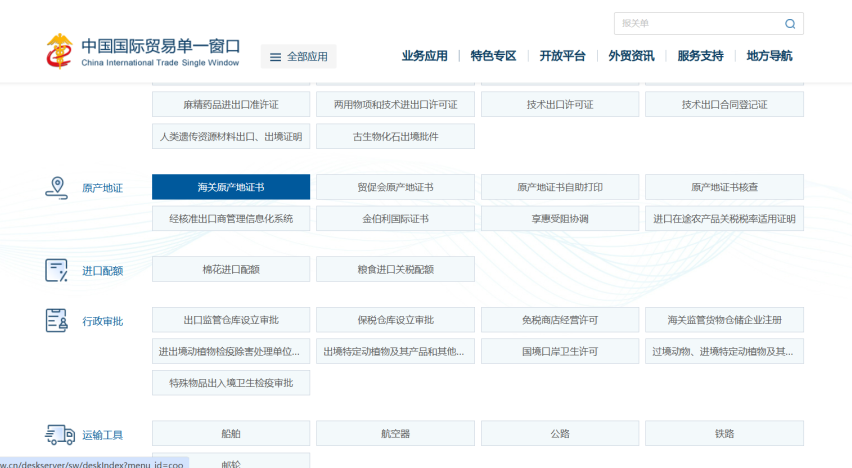Open the 服务支持 navigation menu
The width and height of the screenshot is (852, 468).
pyautogui.click(x=700, y=56)
